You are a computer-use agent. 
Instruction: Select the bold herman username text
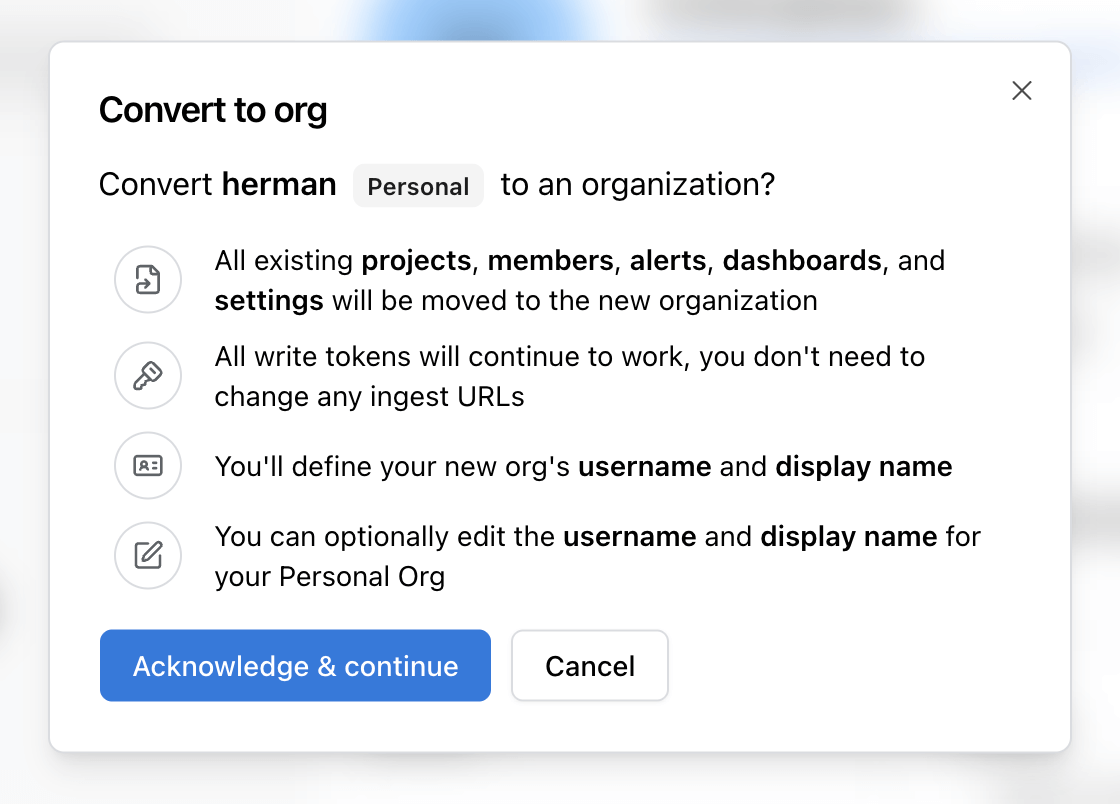pyautogui.click(x=278, y=184)
